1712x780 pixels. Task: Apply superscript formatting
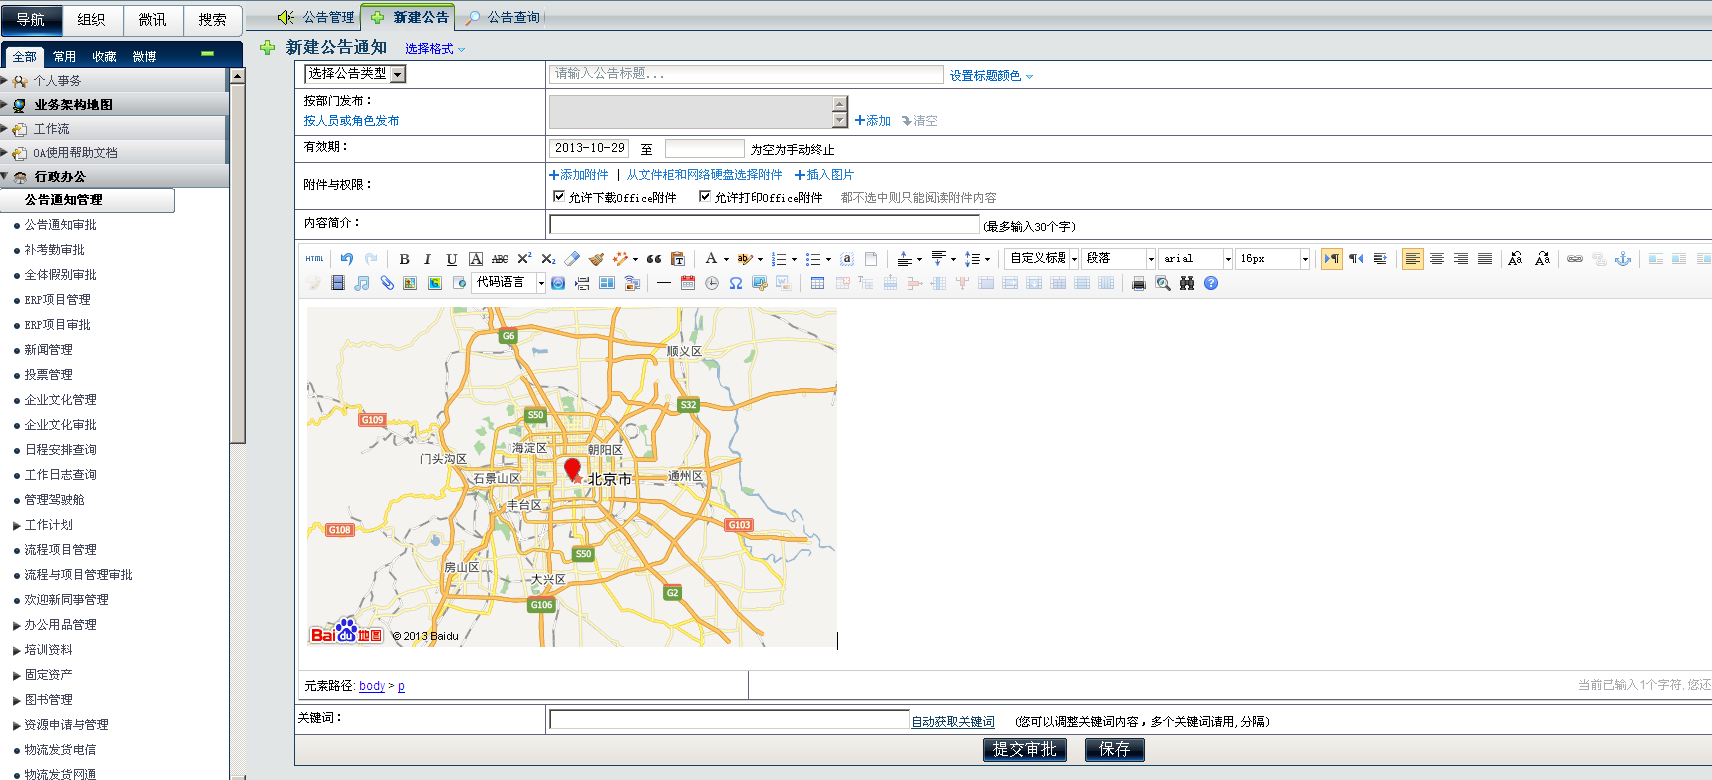click(524, 258)
